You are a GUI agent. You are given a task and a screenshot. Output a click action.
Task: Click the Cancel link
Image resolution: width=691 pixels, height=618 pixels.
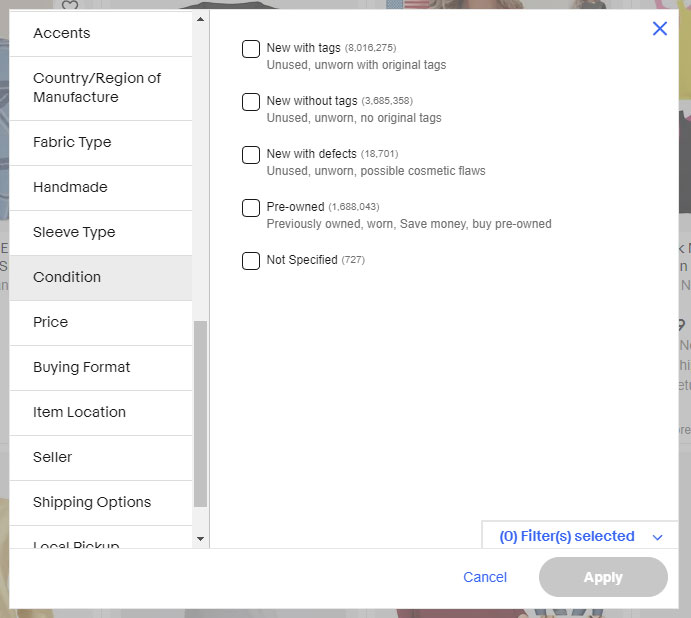tap(485, 577)
